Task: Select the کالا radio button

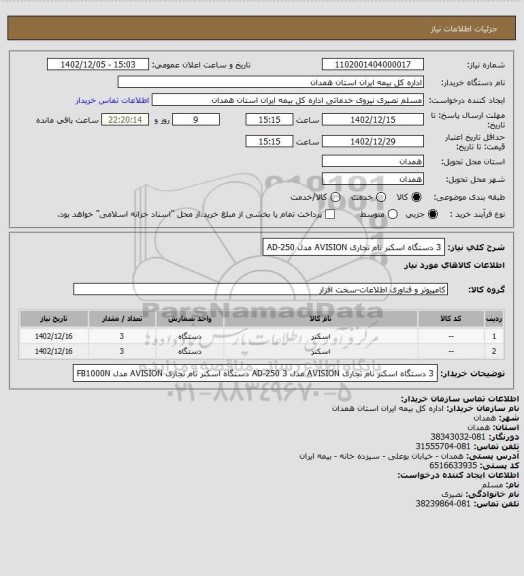Action: (416, 197)
